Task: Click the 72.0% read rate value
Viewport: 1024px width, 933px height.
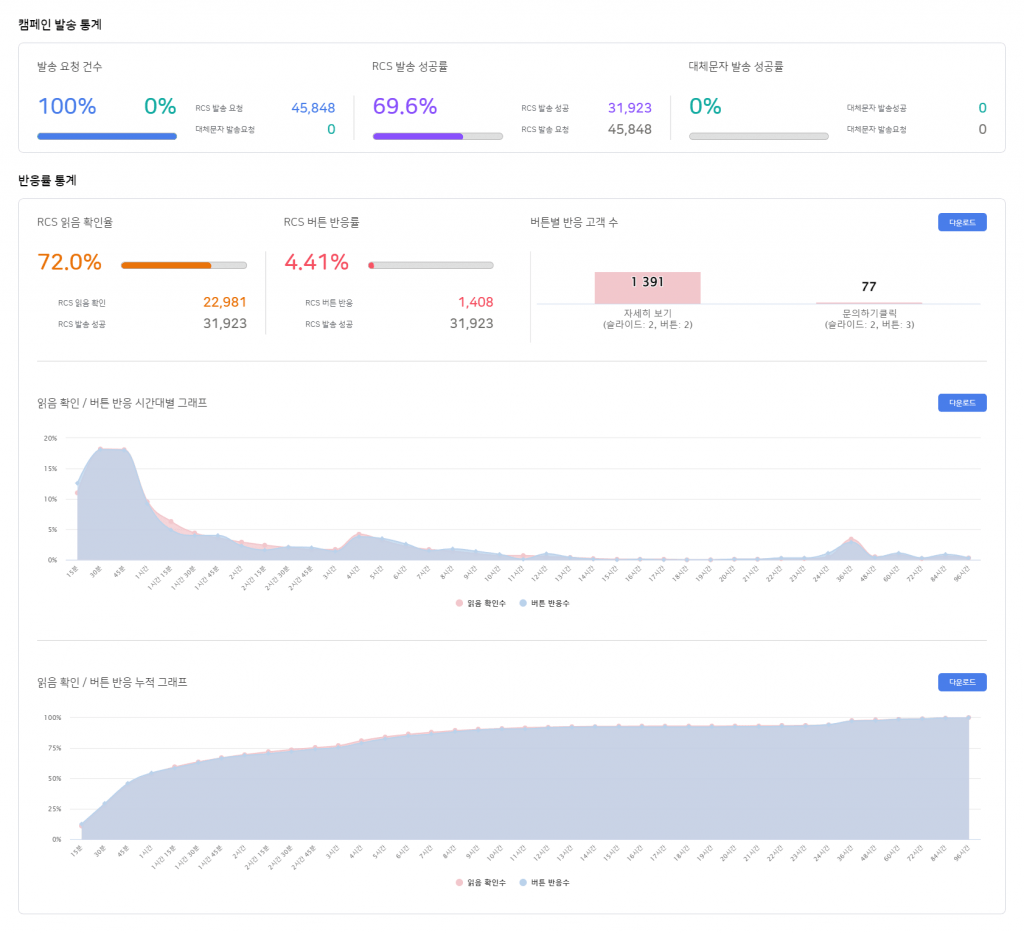Action: [69, 263]
